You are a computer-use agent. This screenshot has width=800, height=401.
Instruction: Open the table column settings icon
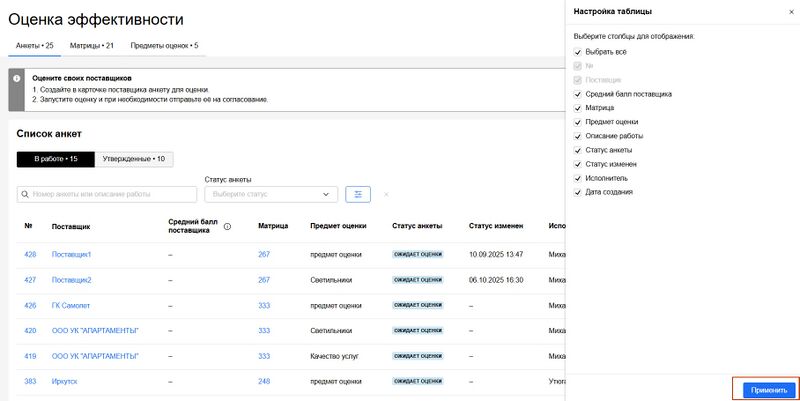(x=357, y=194)
